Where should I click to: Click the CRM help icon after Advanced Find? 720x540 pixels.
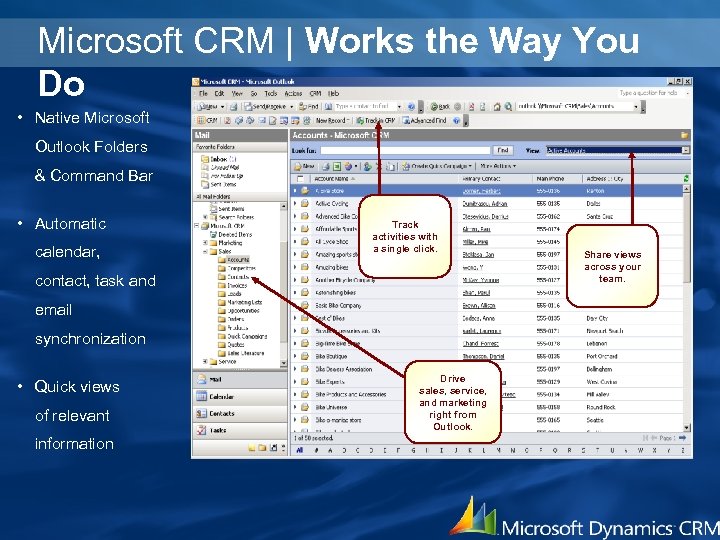point(456,120)
